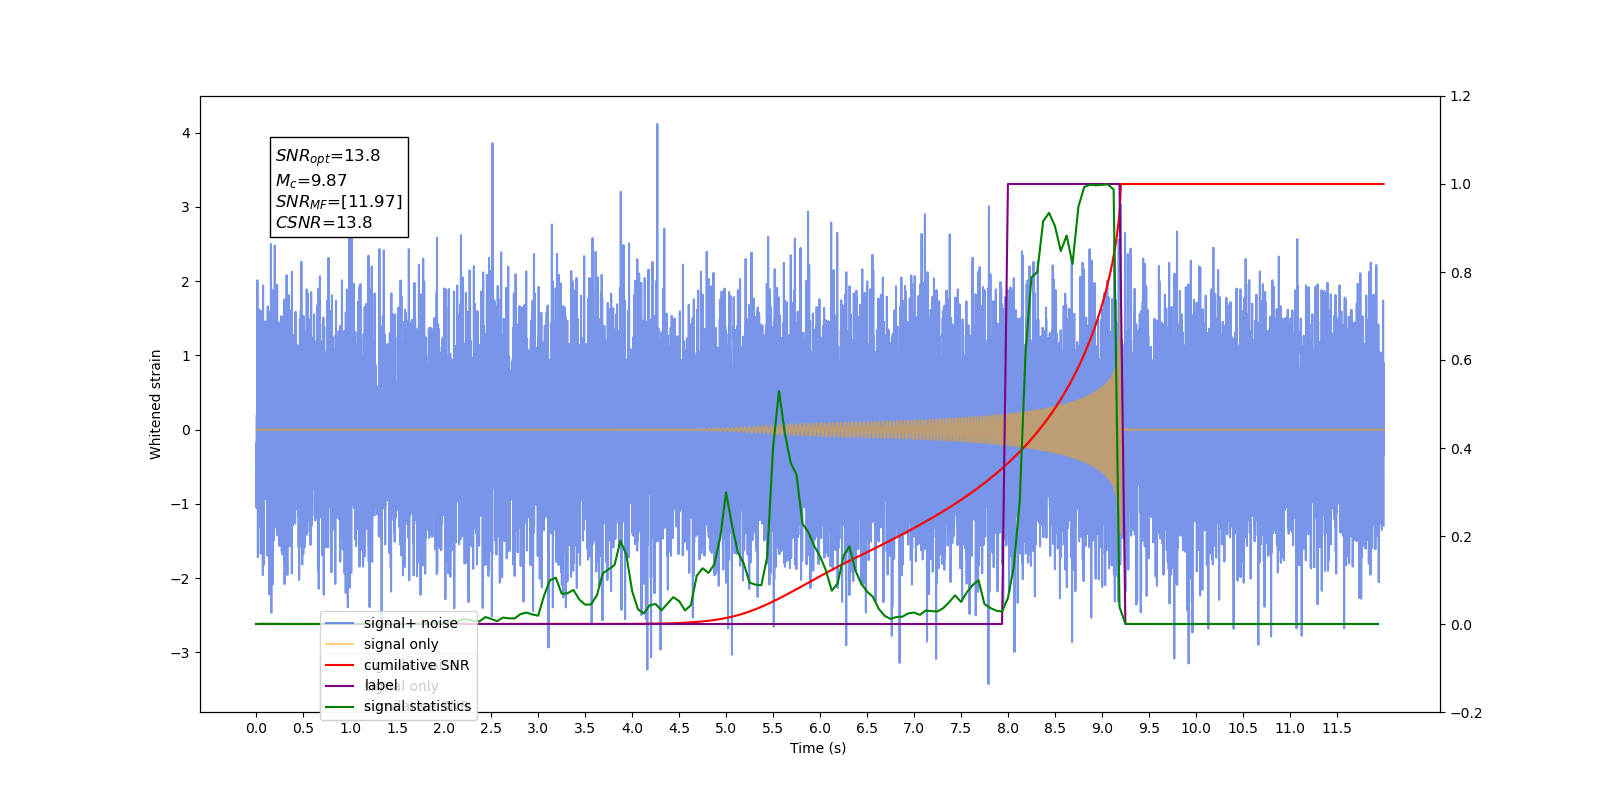Click the SNRMF=[11.97] annotation text

pos(339,202)
